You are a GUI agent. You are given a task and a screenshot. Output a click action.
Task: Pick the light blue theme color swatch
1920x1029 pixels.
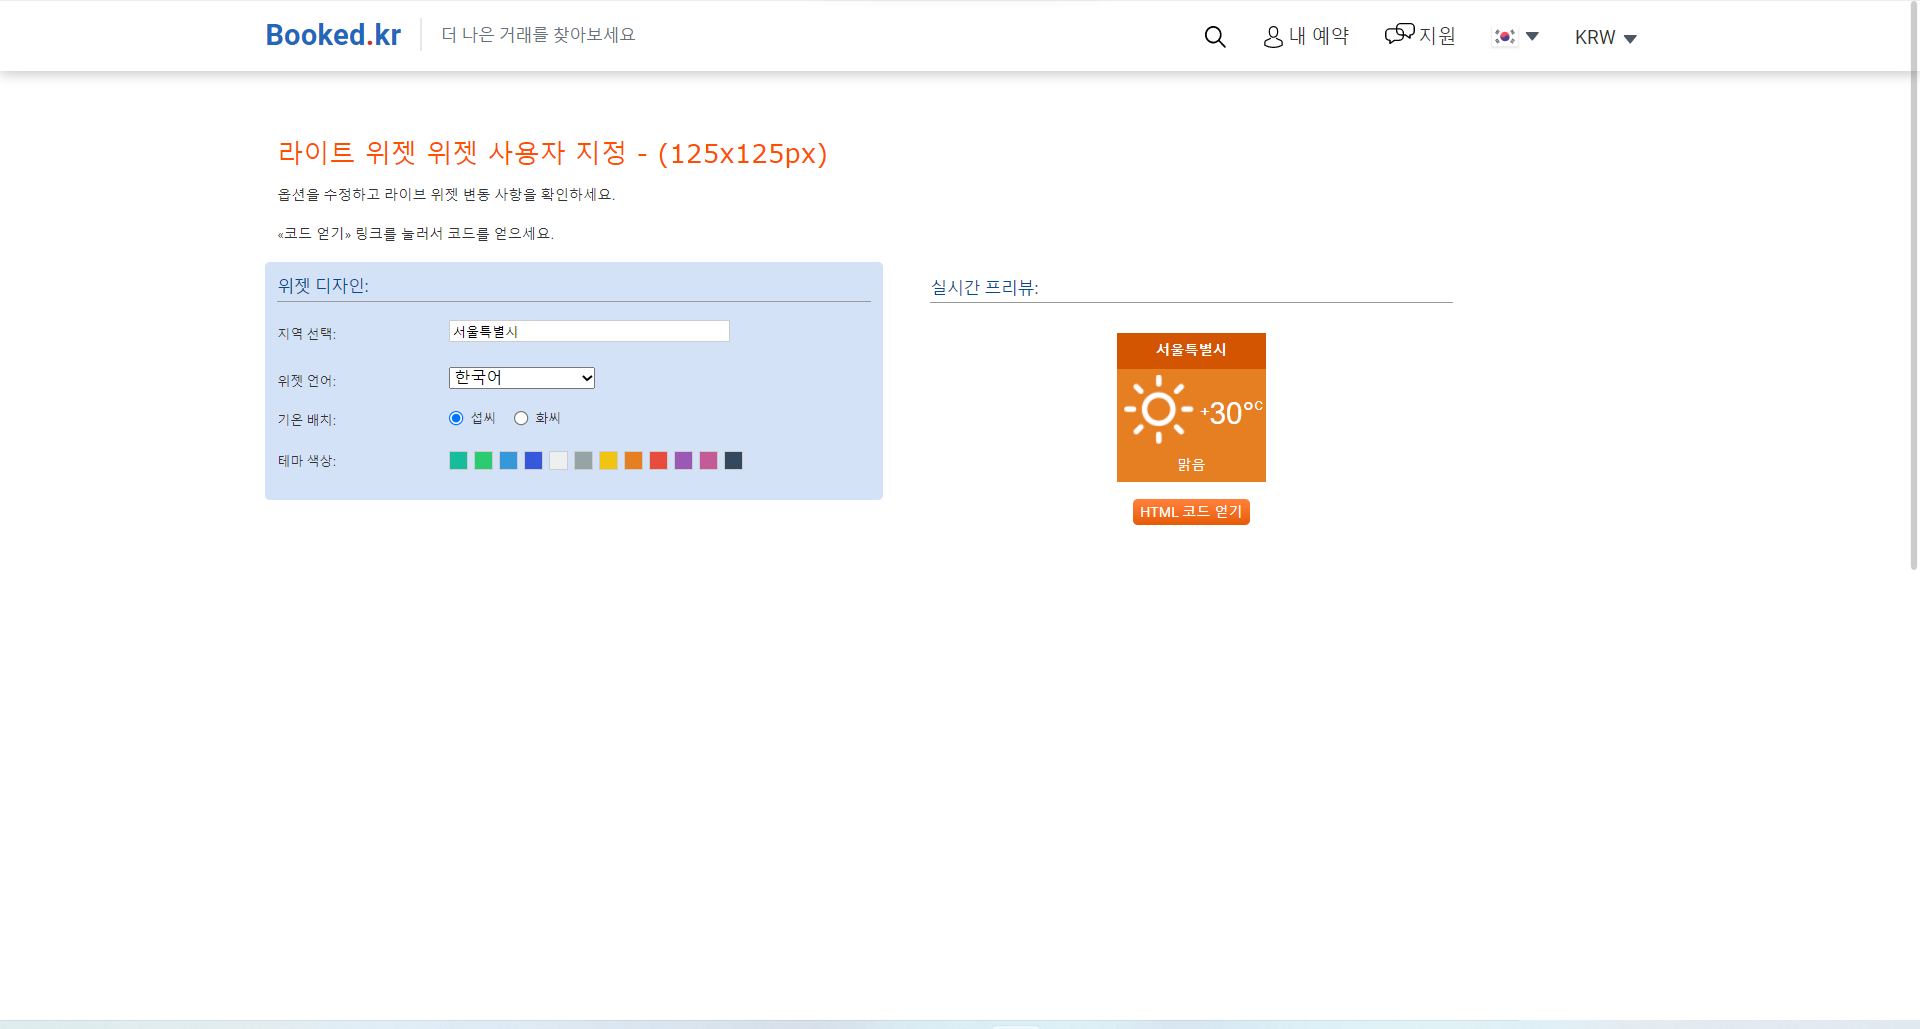(x=508, y=460)
